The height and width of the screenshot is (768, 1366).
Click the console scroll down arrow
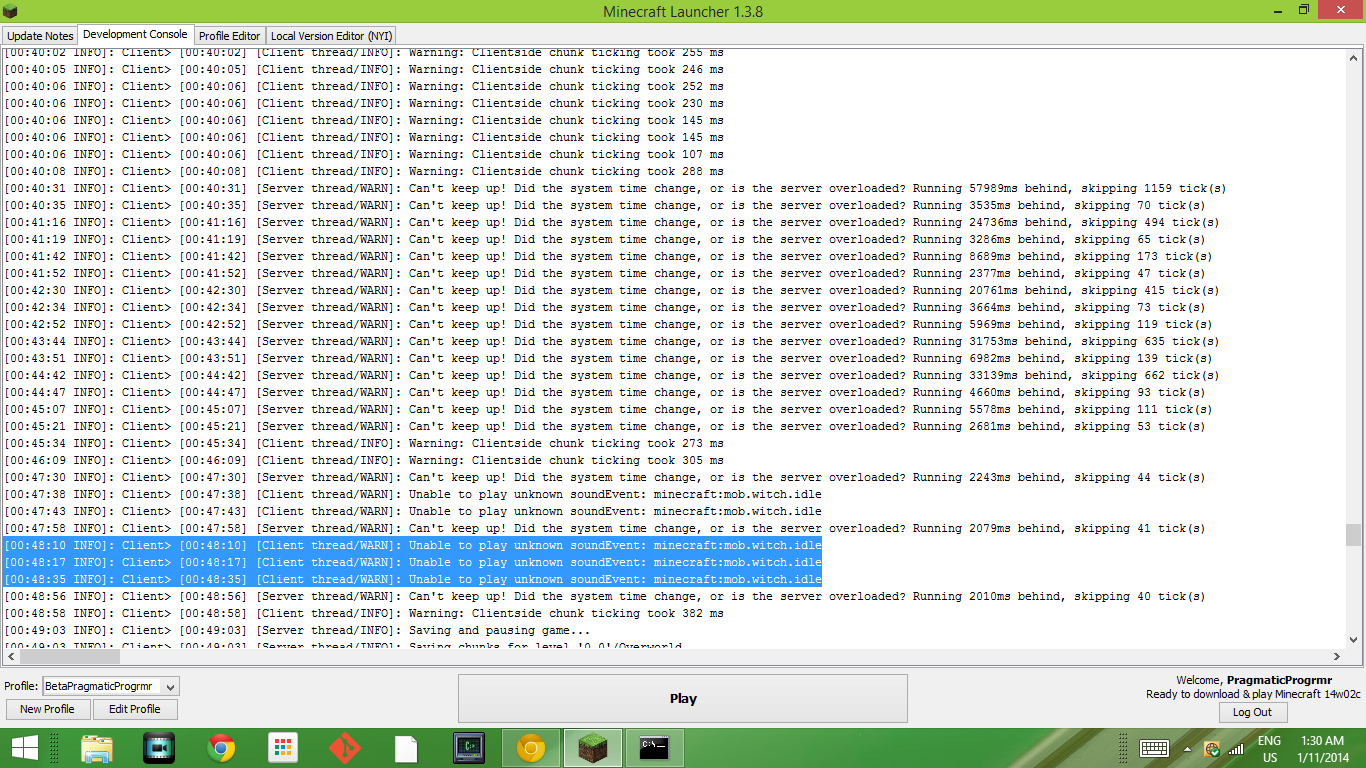pos(1353,639)
